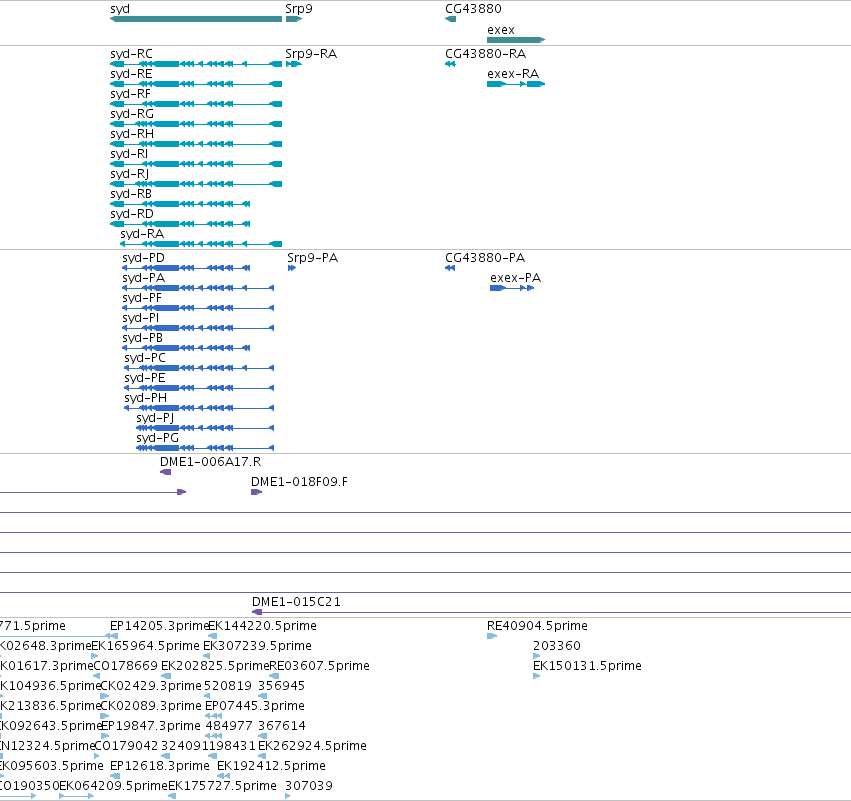Select protein syd-PD
Screen dimensions: 851x801
coord(186,268)
